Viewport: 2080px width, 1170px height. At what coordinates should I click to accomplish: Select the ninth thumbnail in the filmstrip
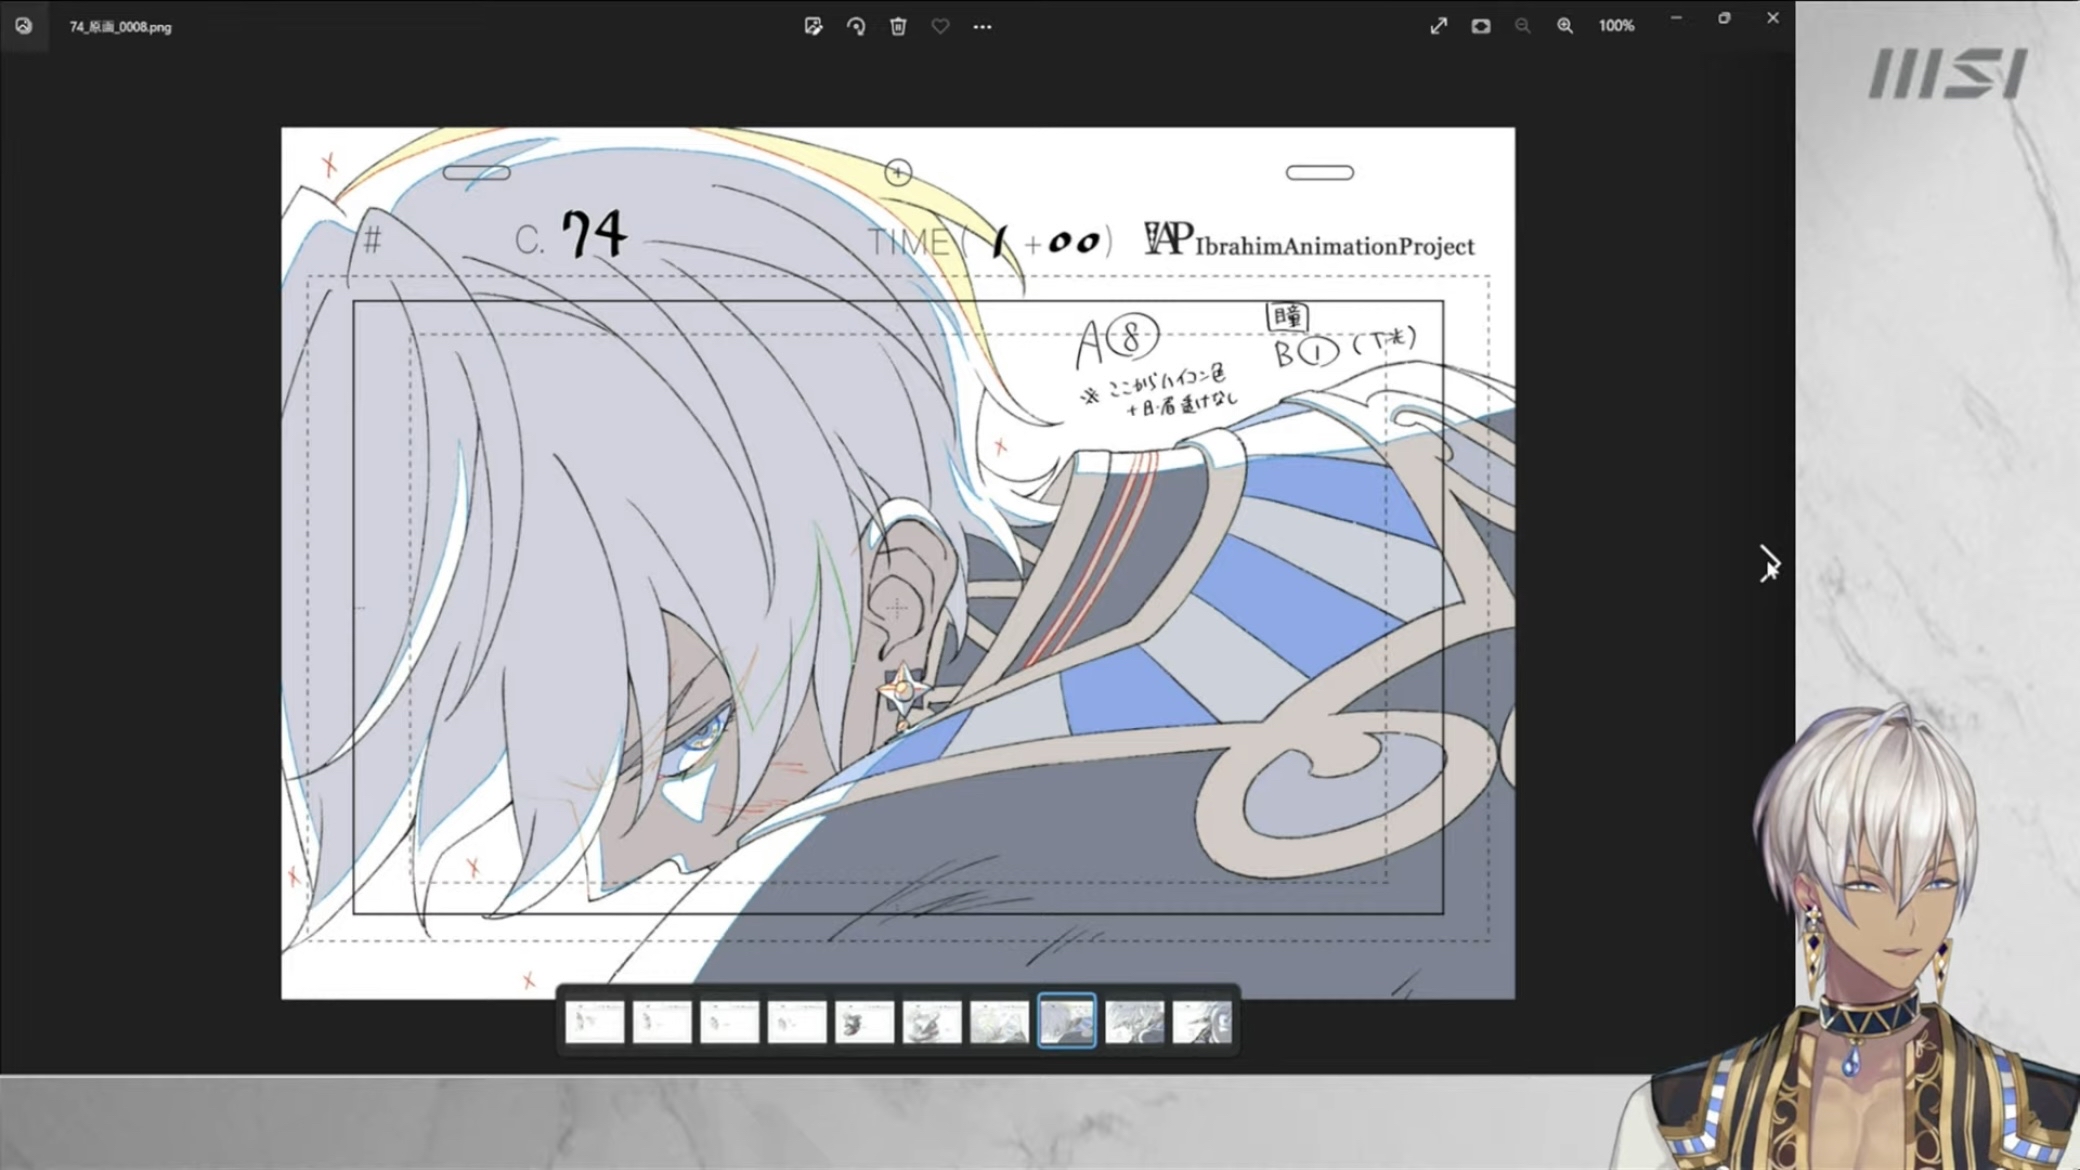click(1134, 1022)
